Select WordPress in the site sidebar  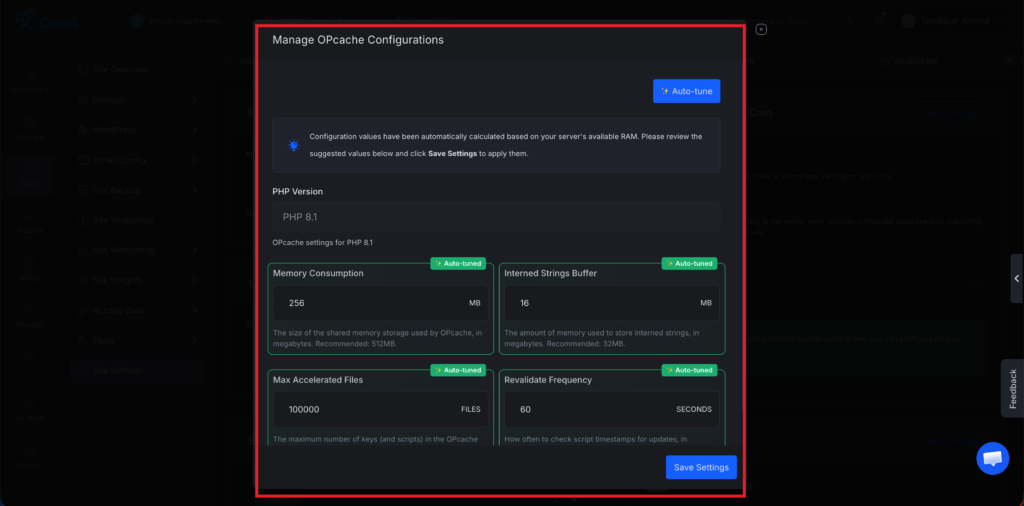115,130
